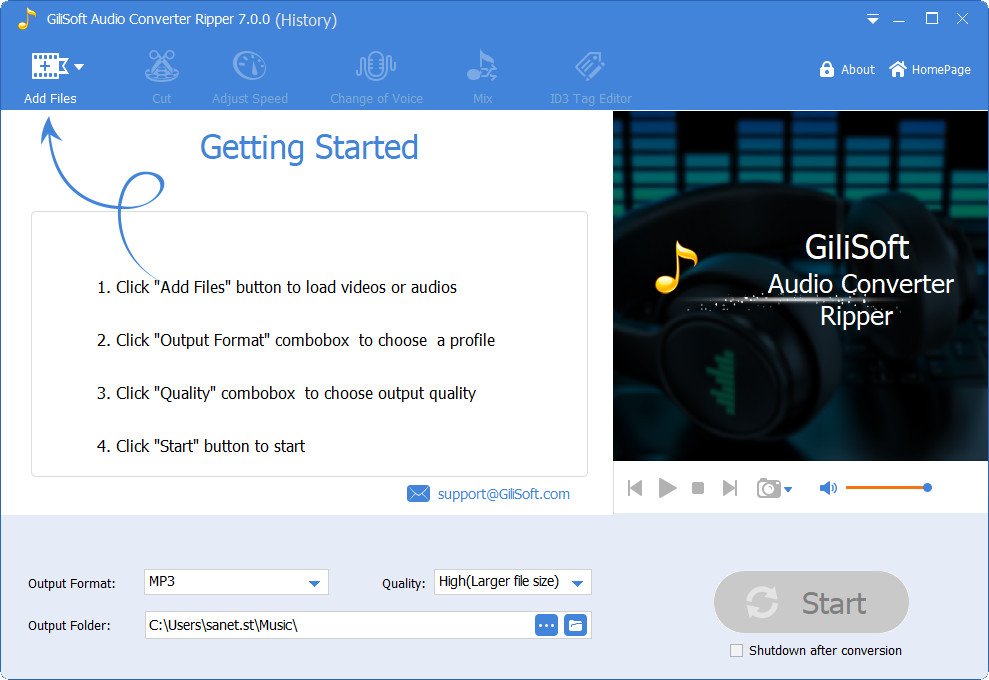Click the Add Files icon
This screenshot has width=989, height=680.
(47, 67)
